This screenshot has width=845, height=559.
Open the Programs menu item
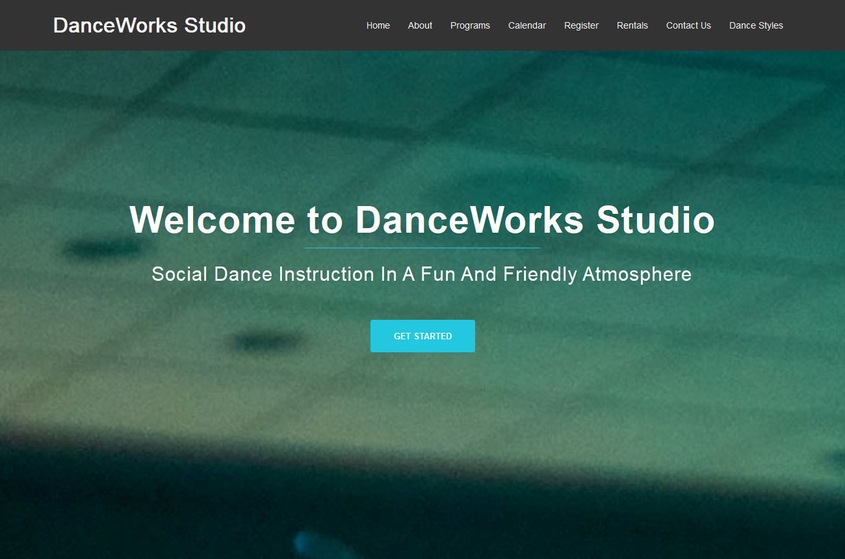(470, 25)
